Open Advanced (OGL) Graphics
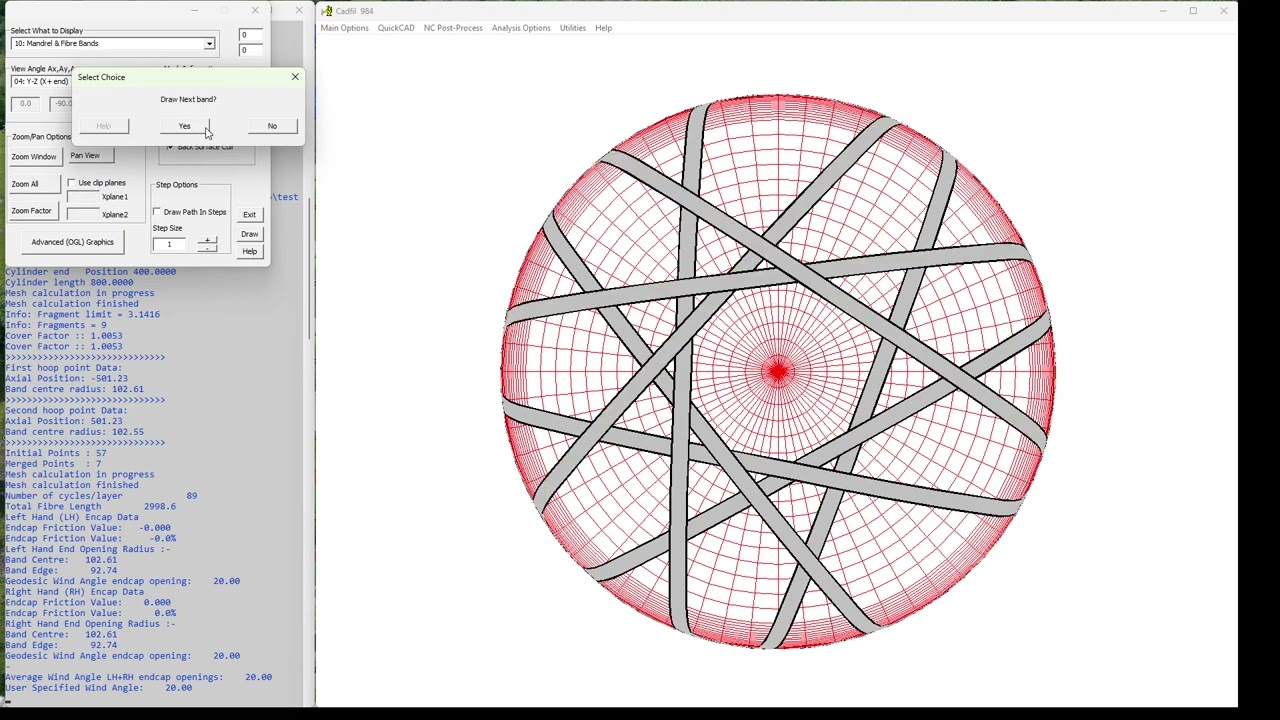The image size is (1280, 720). 72,242
